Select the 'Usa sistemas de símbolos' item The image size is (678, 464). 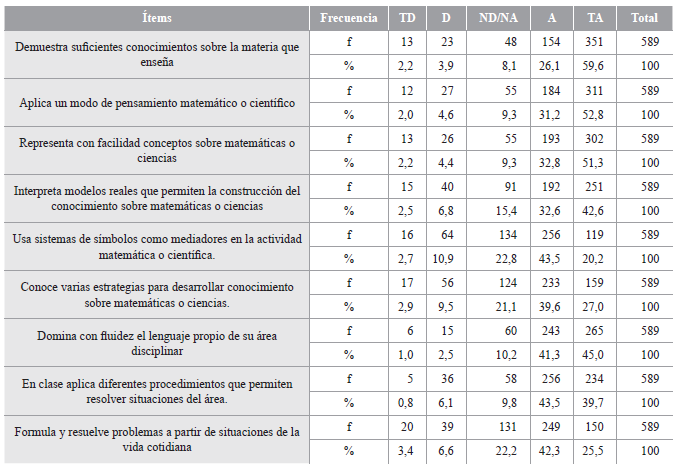point(157,247)
